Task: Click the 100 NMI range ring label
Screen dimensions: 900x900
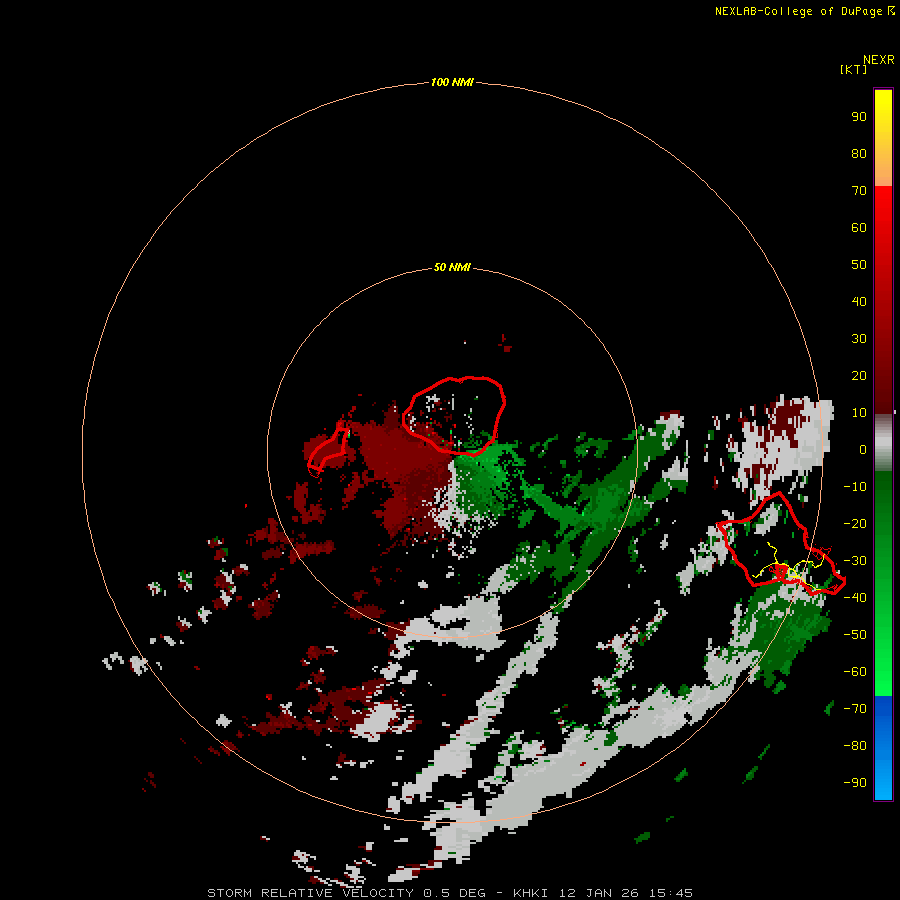Action: pos(452,83)
